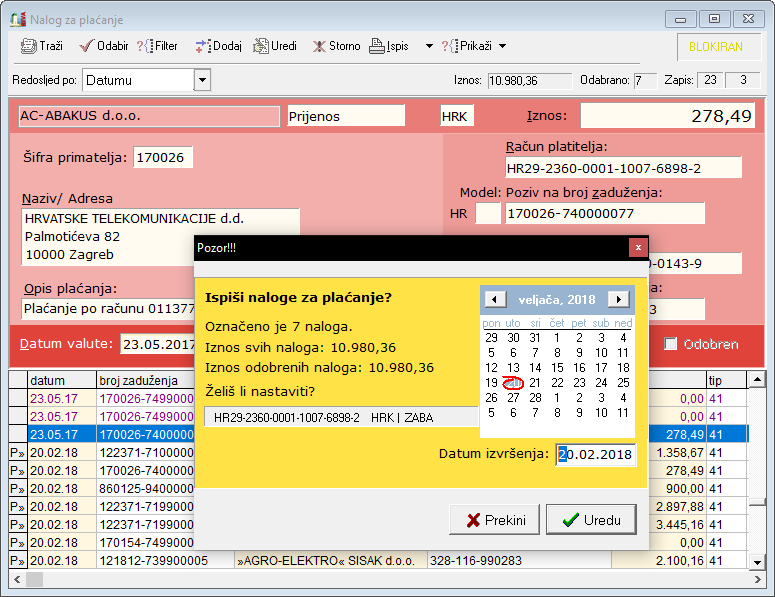Go to next month in calendar

point(619,299)
